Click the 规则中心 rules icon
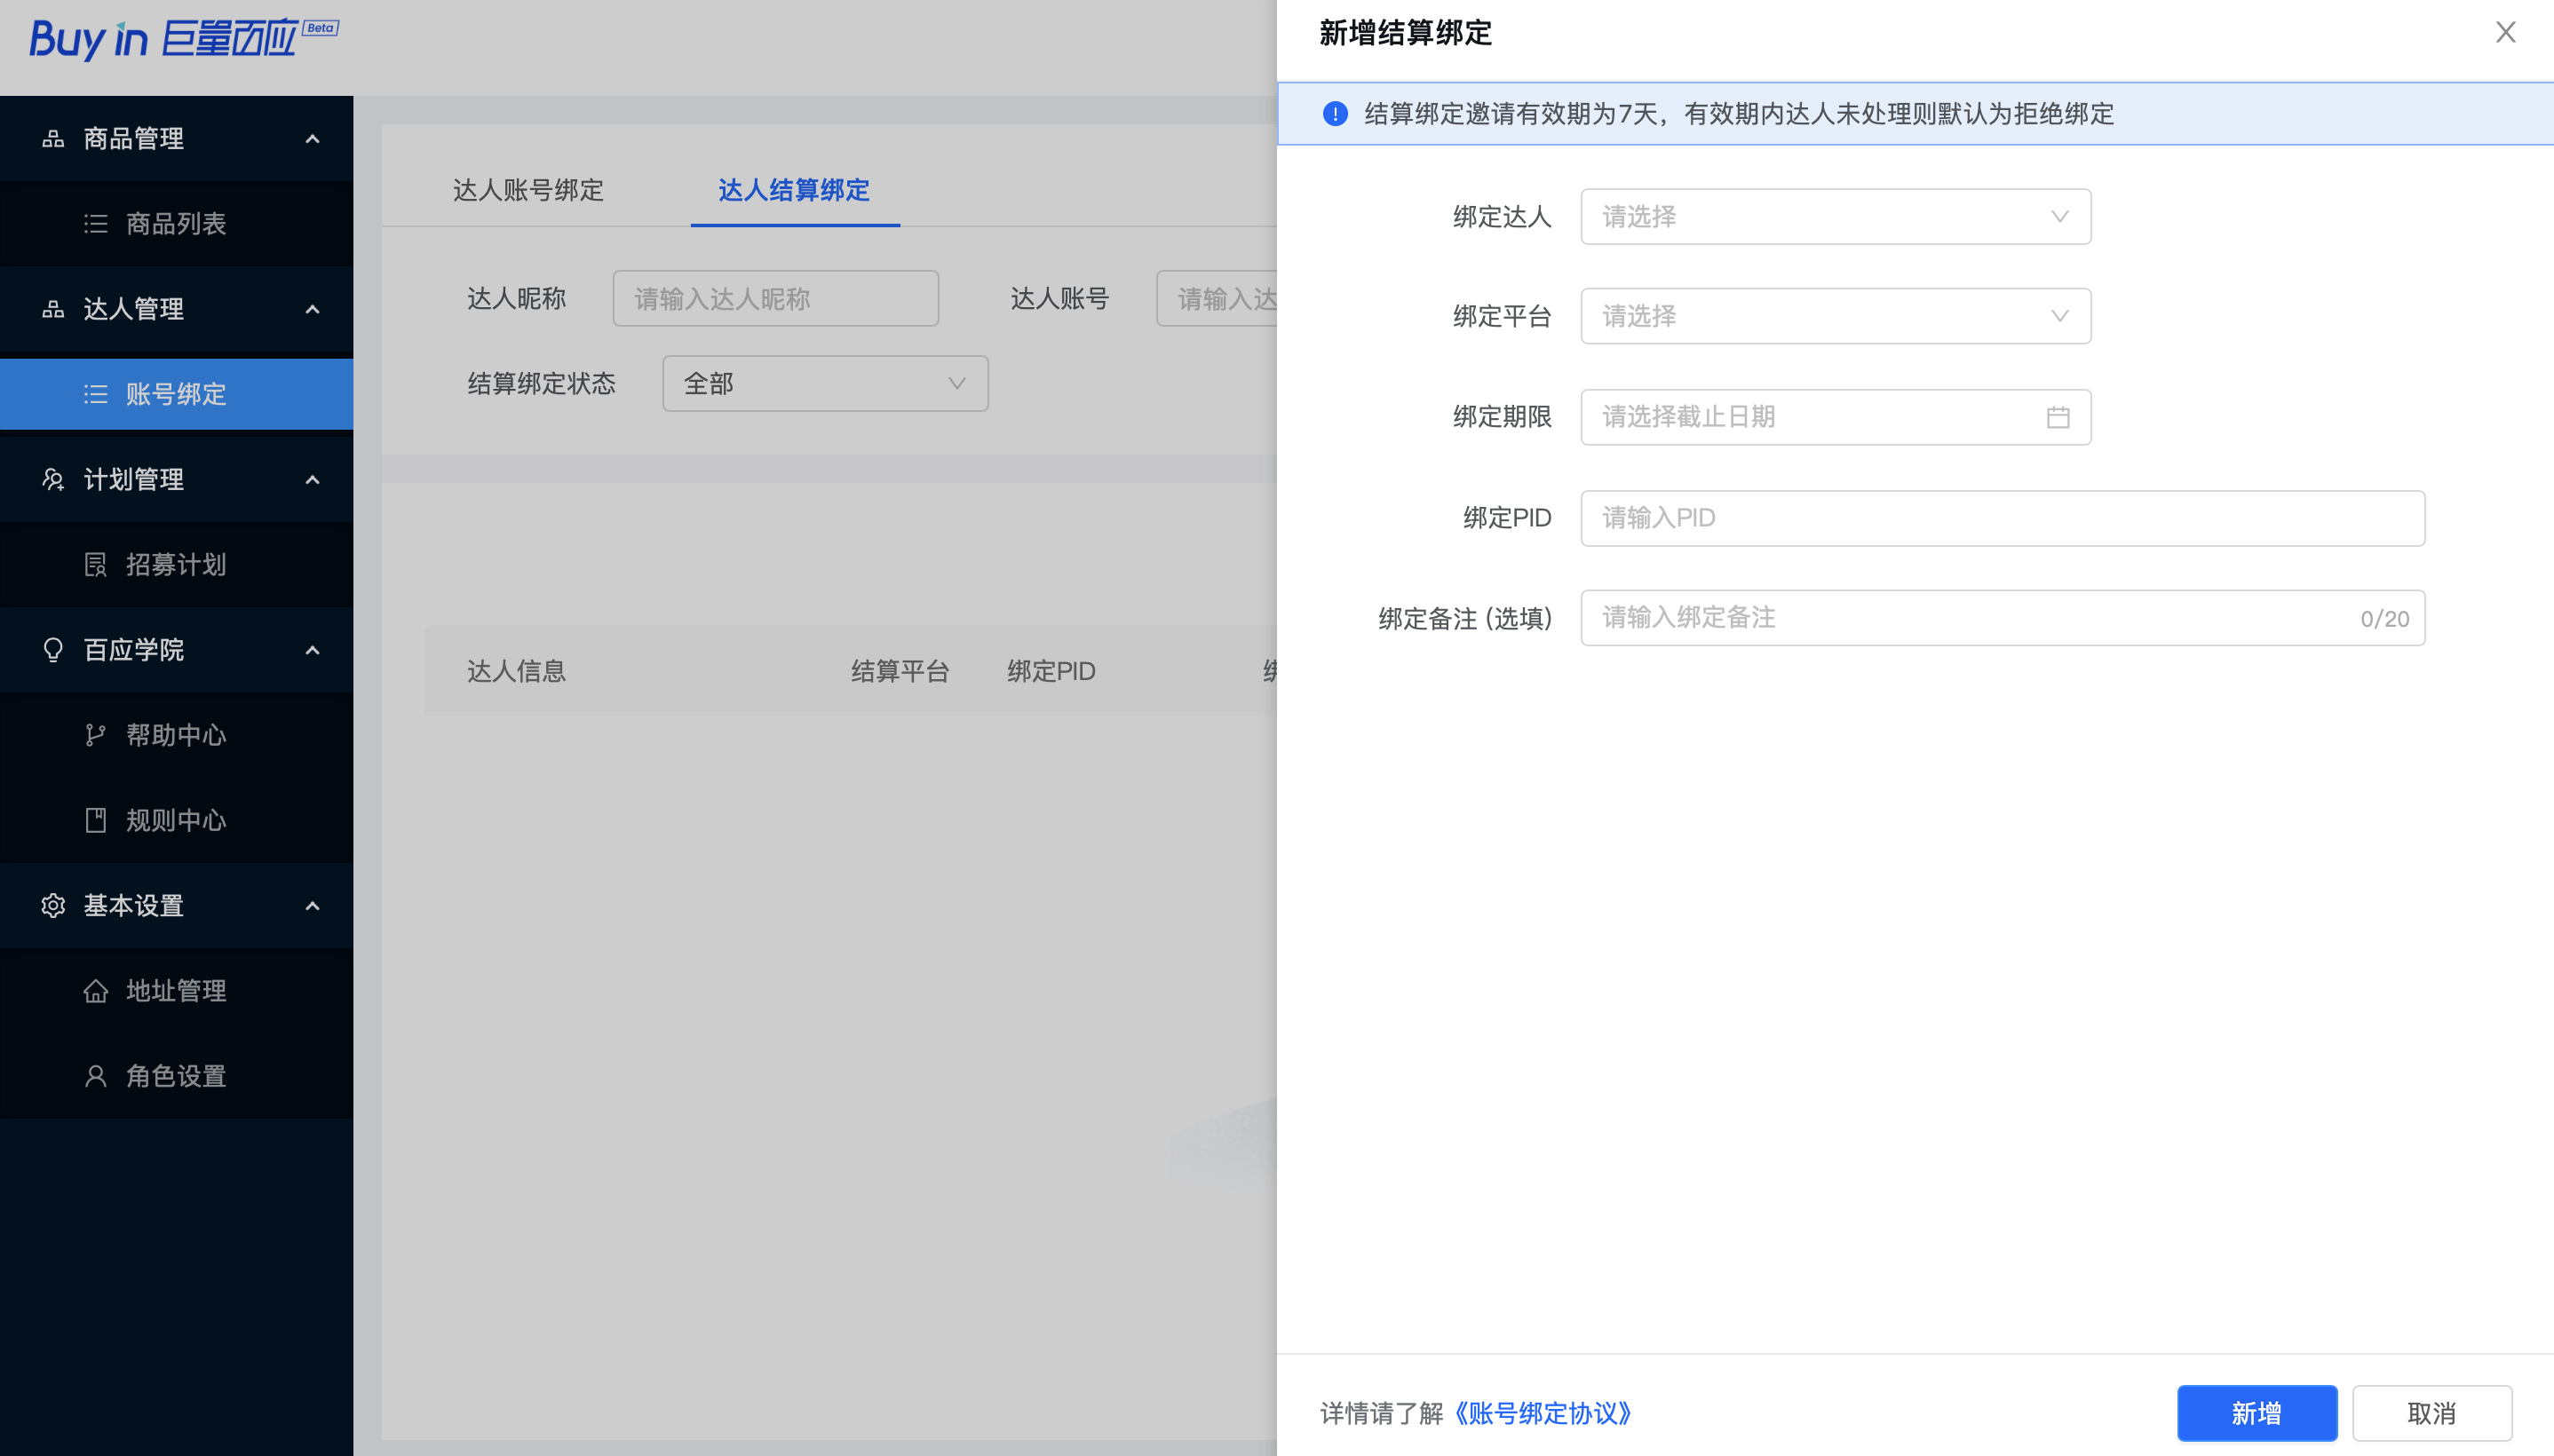This screenshot has width=2554, height=1456. tap(97, 819)
